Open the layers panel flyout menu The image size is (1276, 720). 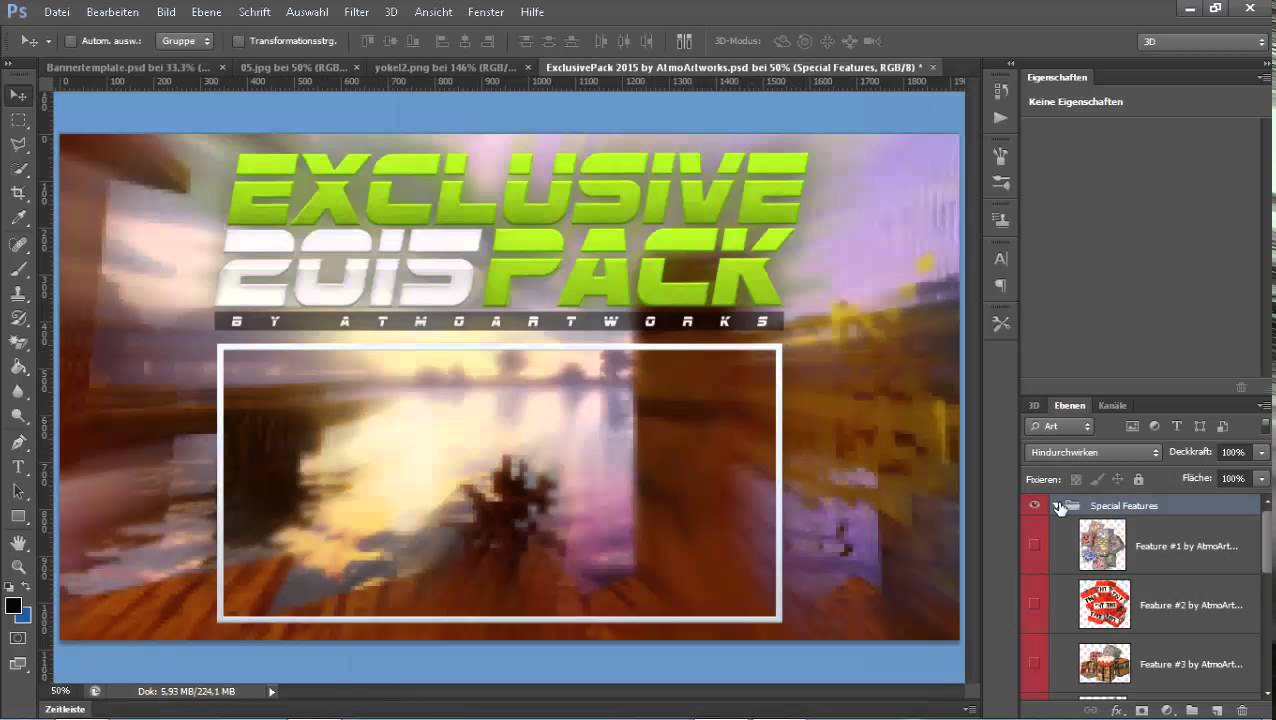[1263, 405]
